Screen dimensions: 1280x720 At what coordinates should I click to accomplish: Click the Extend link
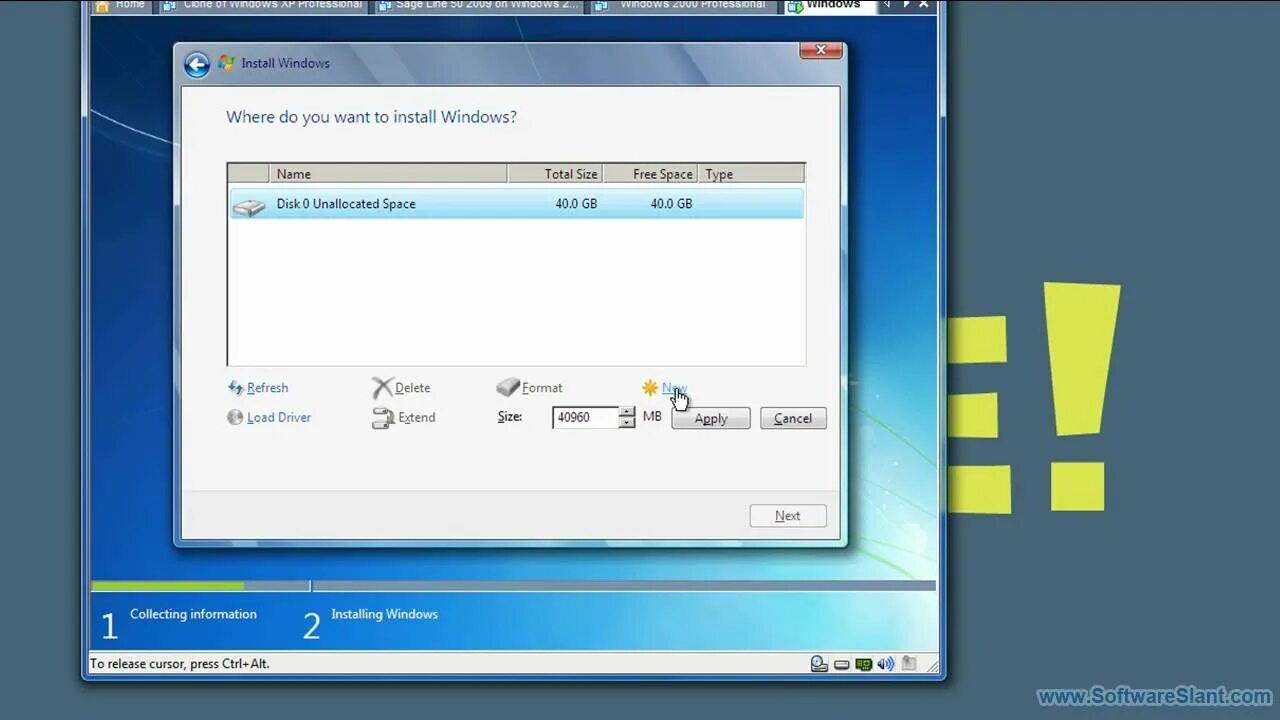pyautogui.click(x=417, y=418)
